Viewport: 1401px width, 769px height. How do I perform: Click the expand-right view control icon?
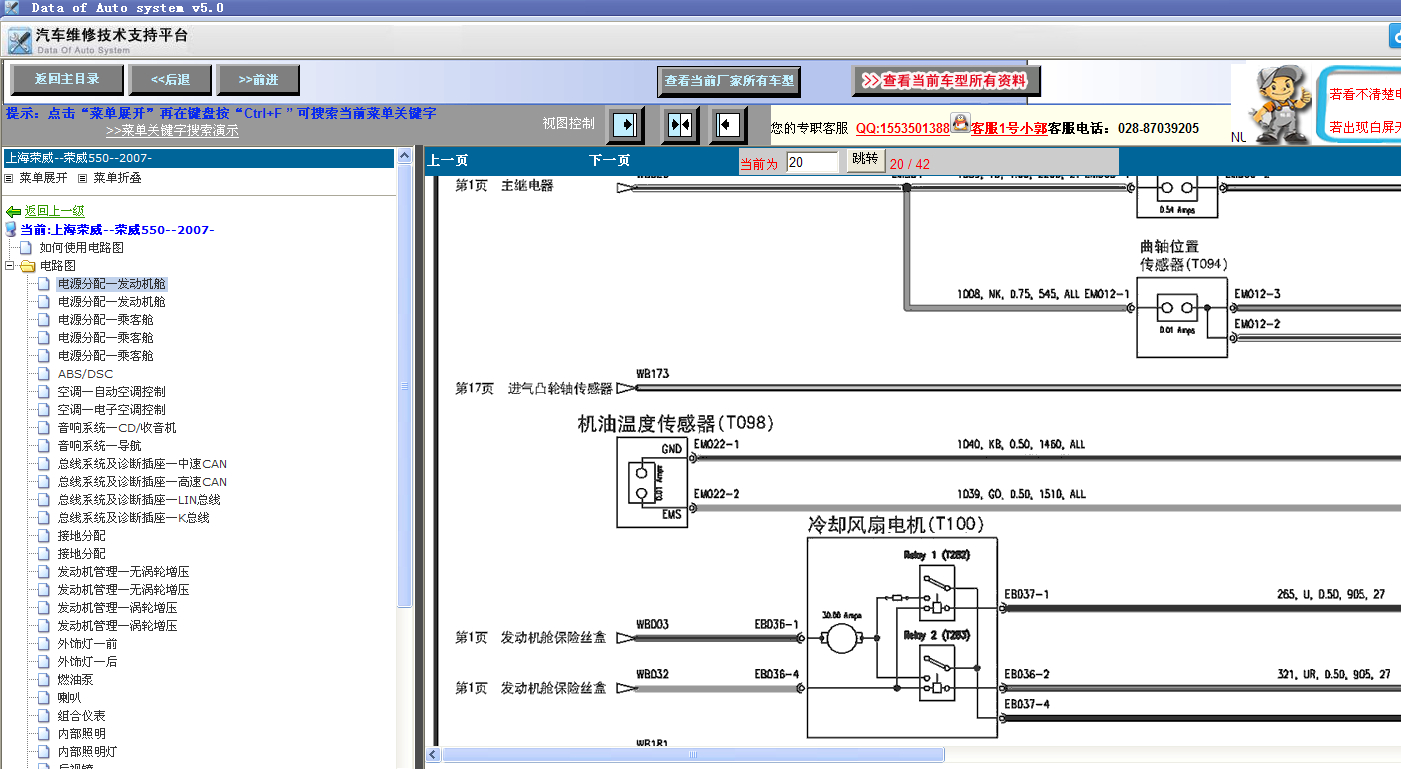(624, 125)
